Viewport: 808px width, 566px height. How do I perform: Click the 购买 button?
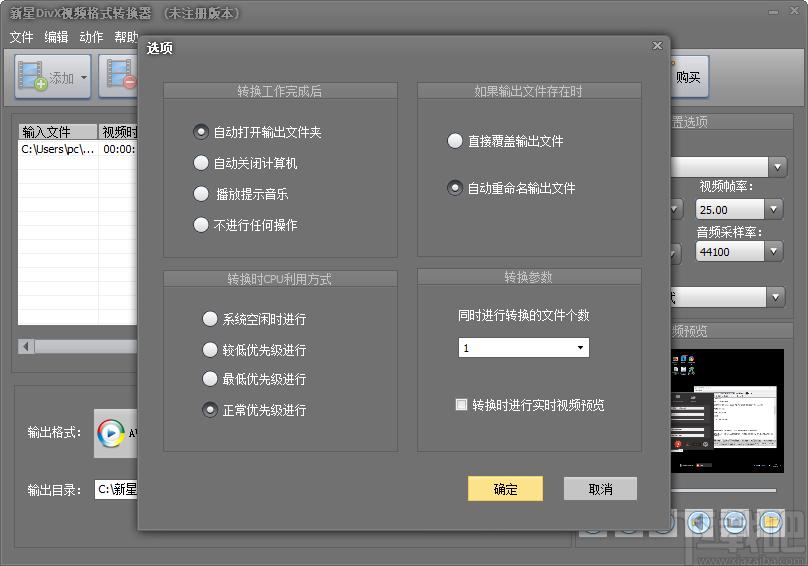689,77
